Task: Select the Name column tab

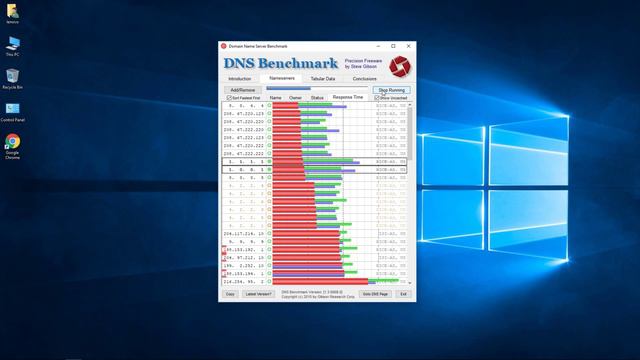Action: pyautogui.click(x=276, y=98)
